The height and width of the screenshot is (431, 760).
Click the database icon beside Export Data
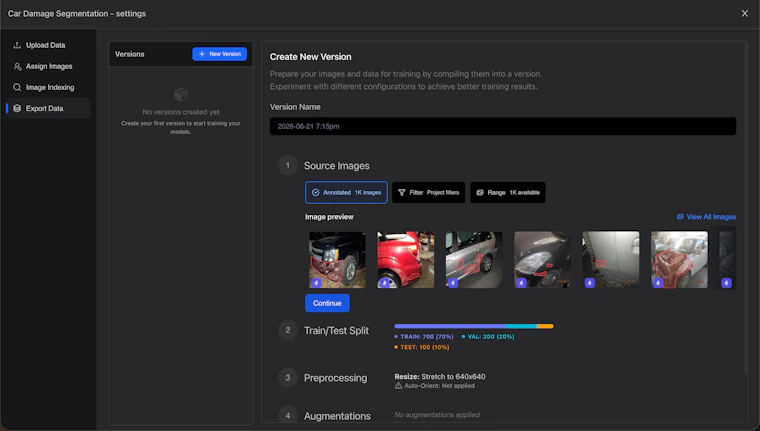[x=17, y=109]
